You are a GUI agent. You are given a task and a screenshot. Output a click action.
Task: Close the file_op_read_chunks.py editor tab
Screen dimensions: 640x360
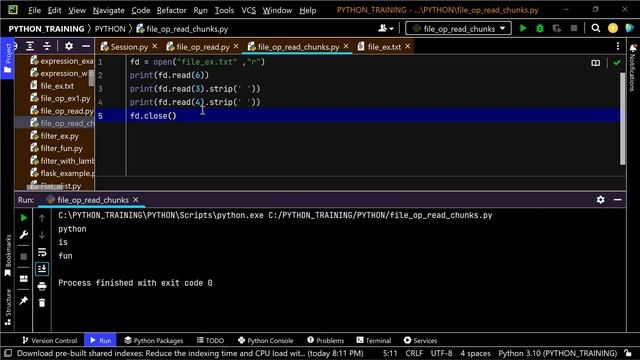tap(346, 47)
